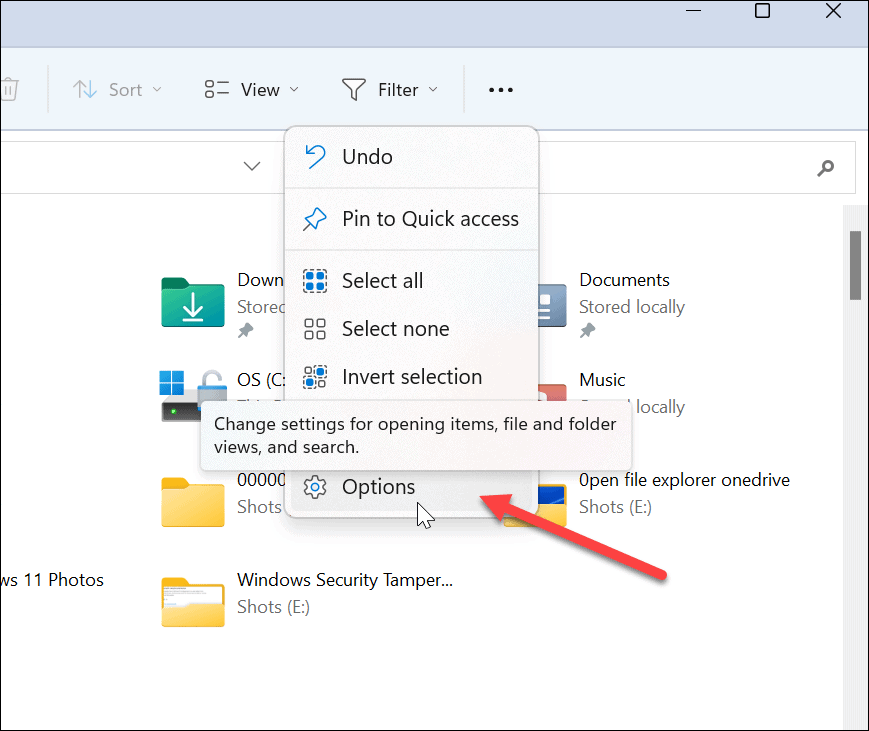Image resolution: width=869 pixels, height=731 pixels.
Task: Close the File Explorer window
Action: (833, 11)
